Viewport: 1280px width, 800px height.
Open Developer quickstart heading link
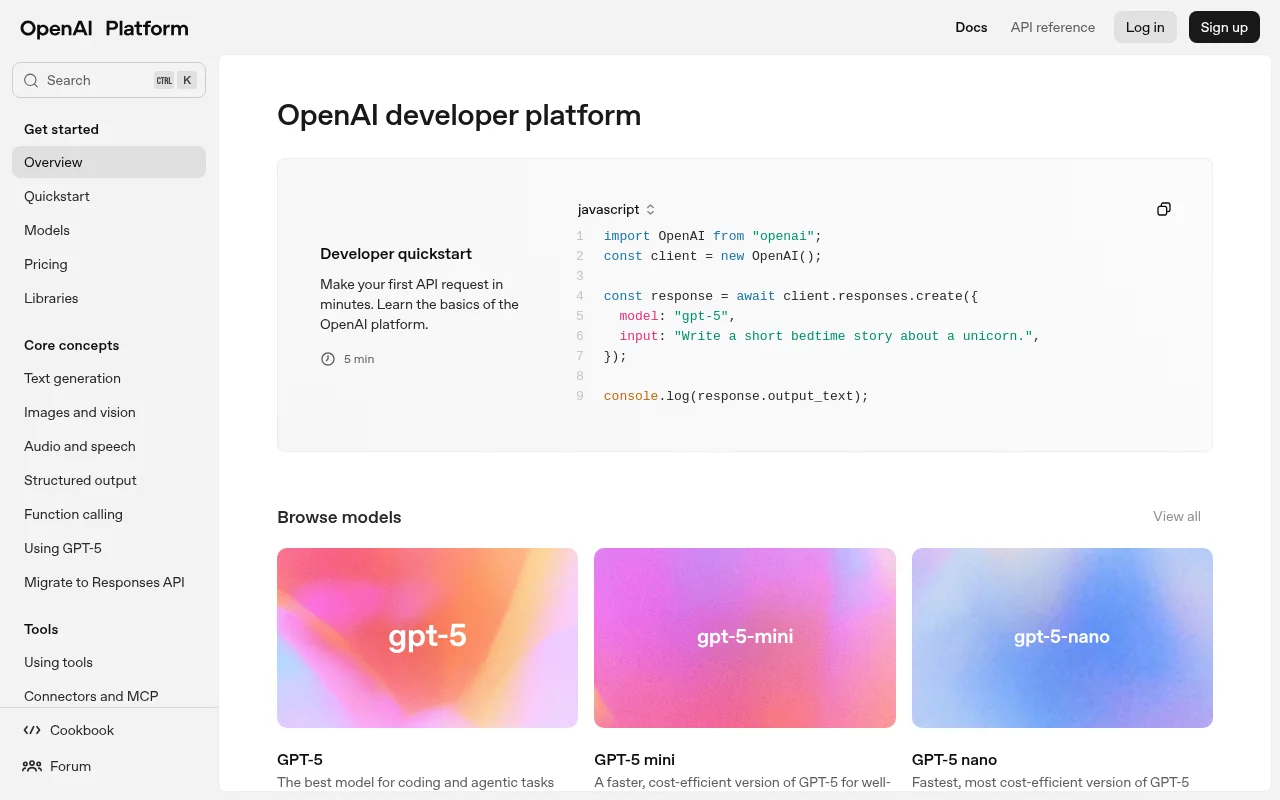pyautogui.click(x=396, y=254)
